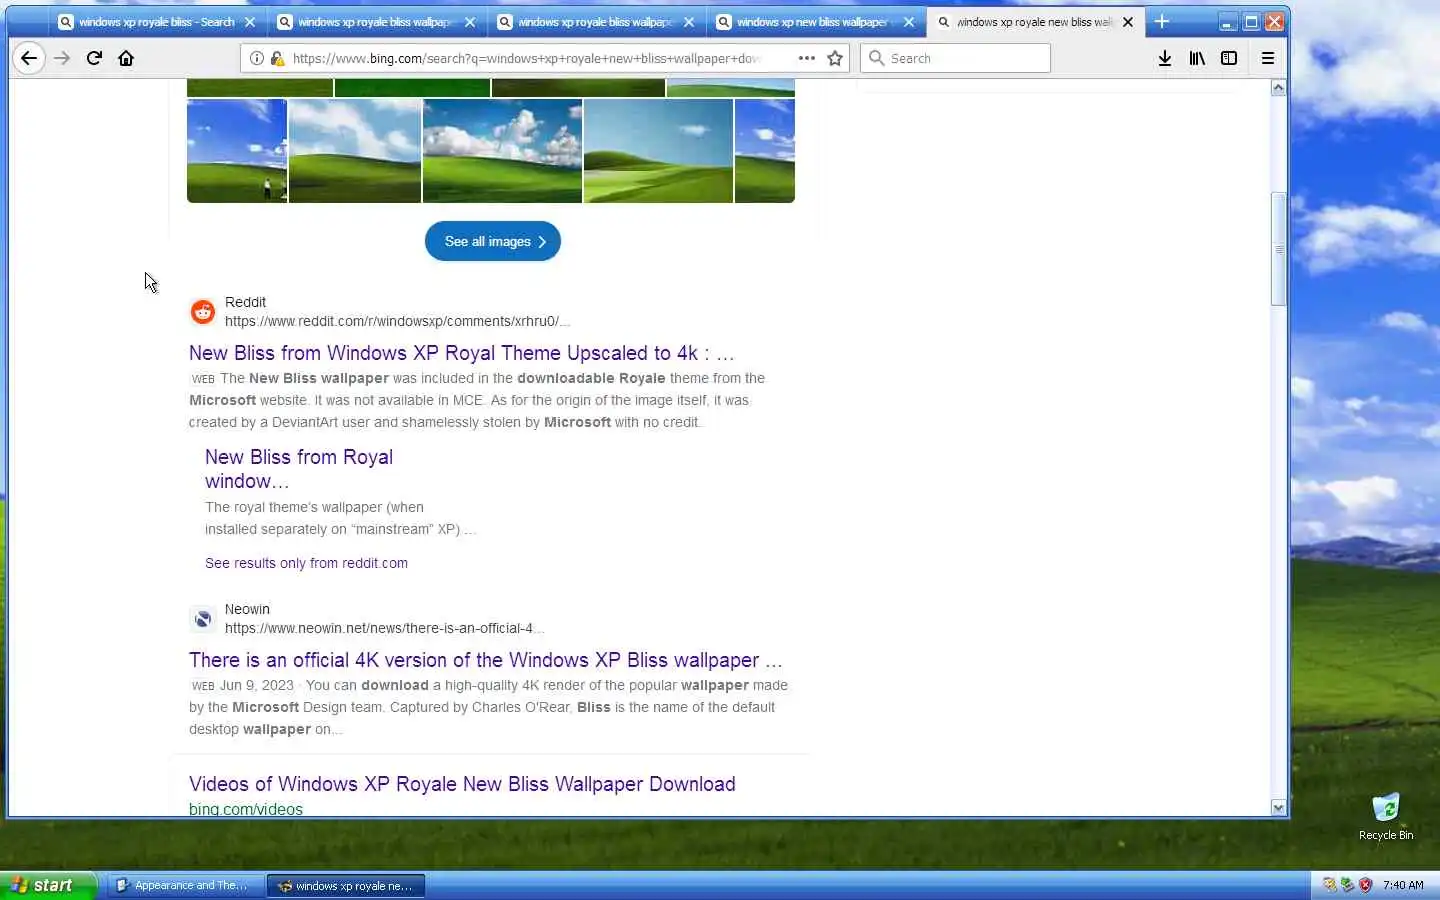Viewport: 1440px width, 900px height.
Task: Open the Firefox hamburger menu
Action: click(x=1267, y=58)
